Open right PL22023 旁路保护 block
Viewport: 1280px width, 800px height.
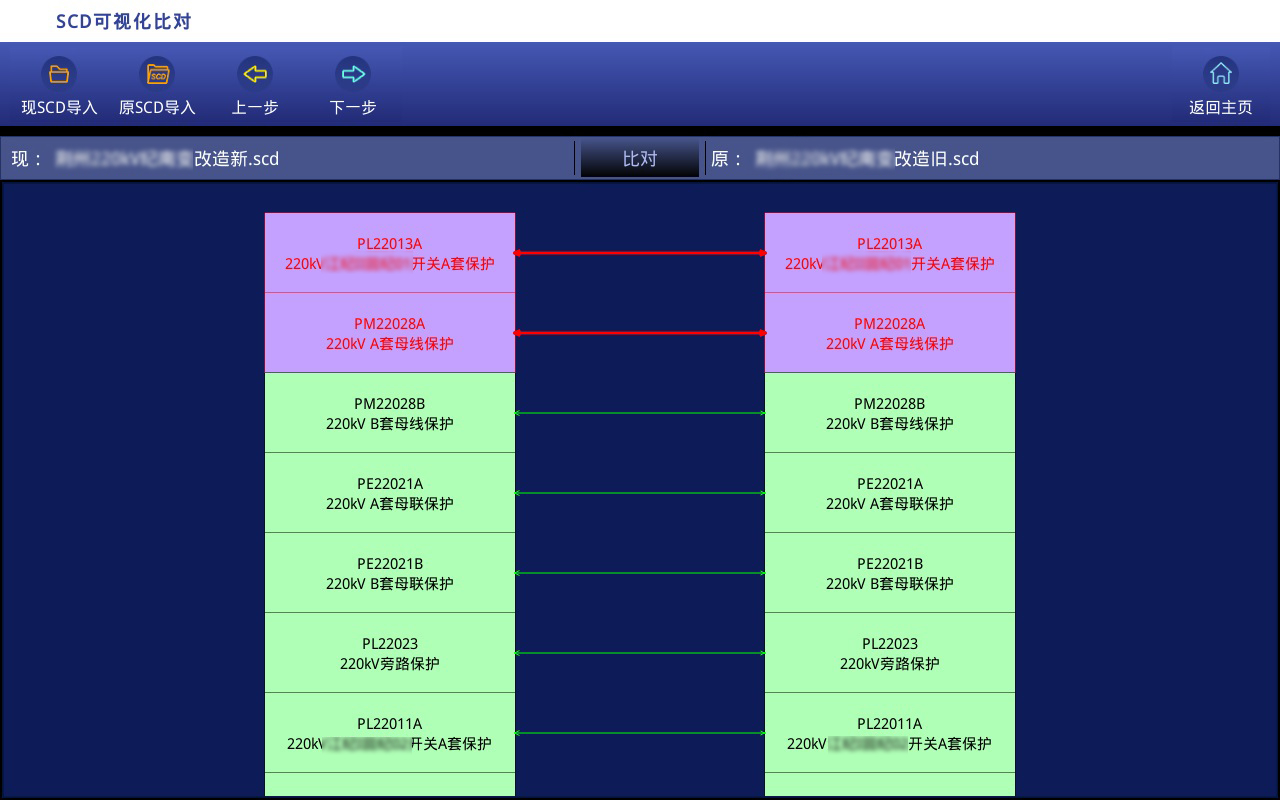coord(890,653)
